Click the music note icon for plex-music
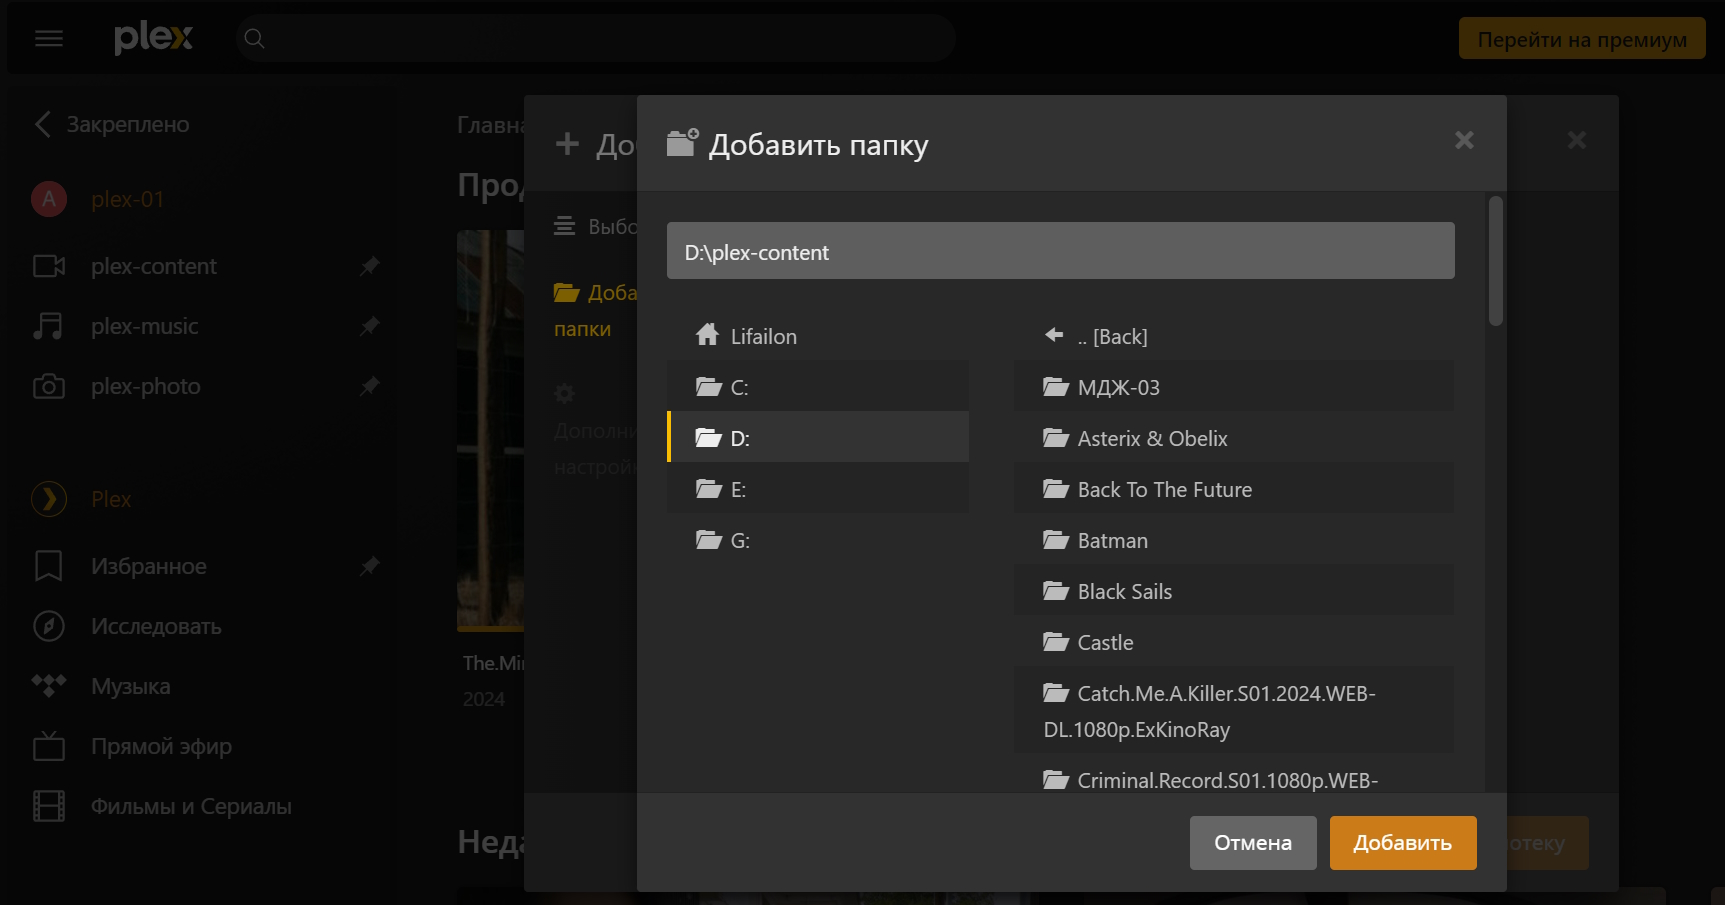Viewport: 1725px width, 905px height. pyautogui.click(x=48, y=326)
